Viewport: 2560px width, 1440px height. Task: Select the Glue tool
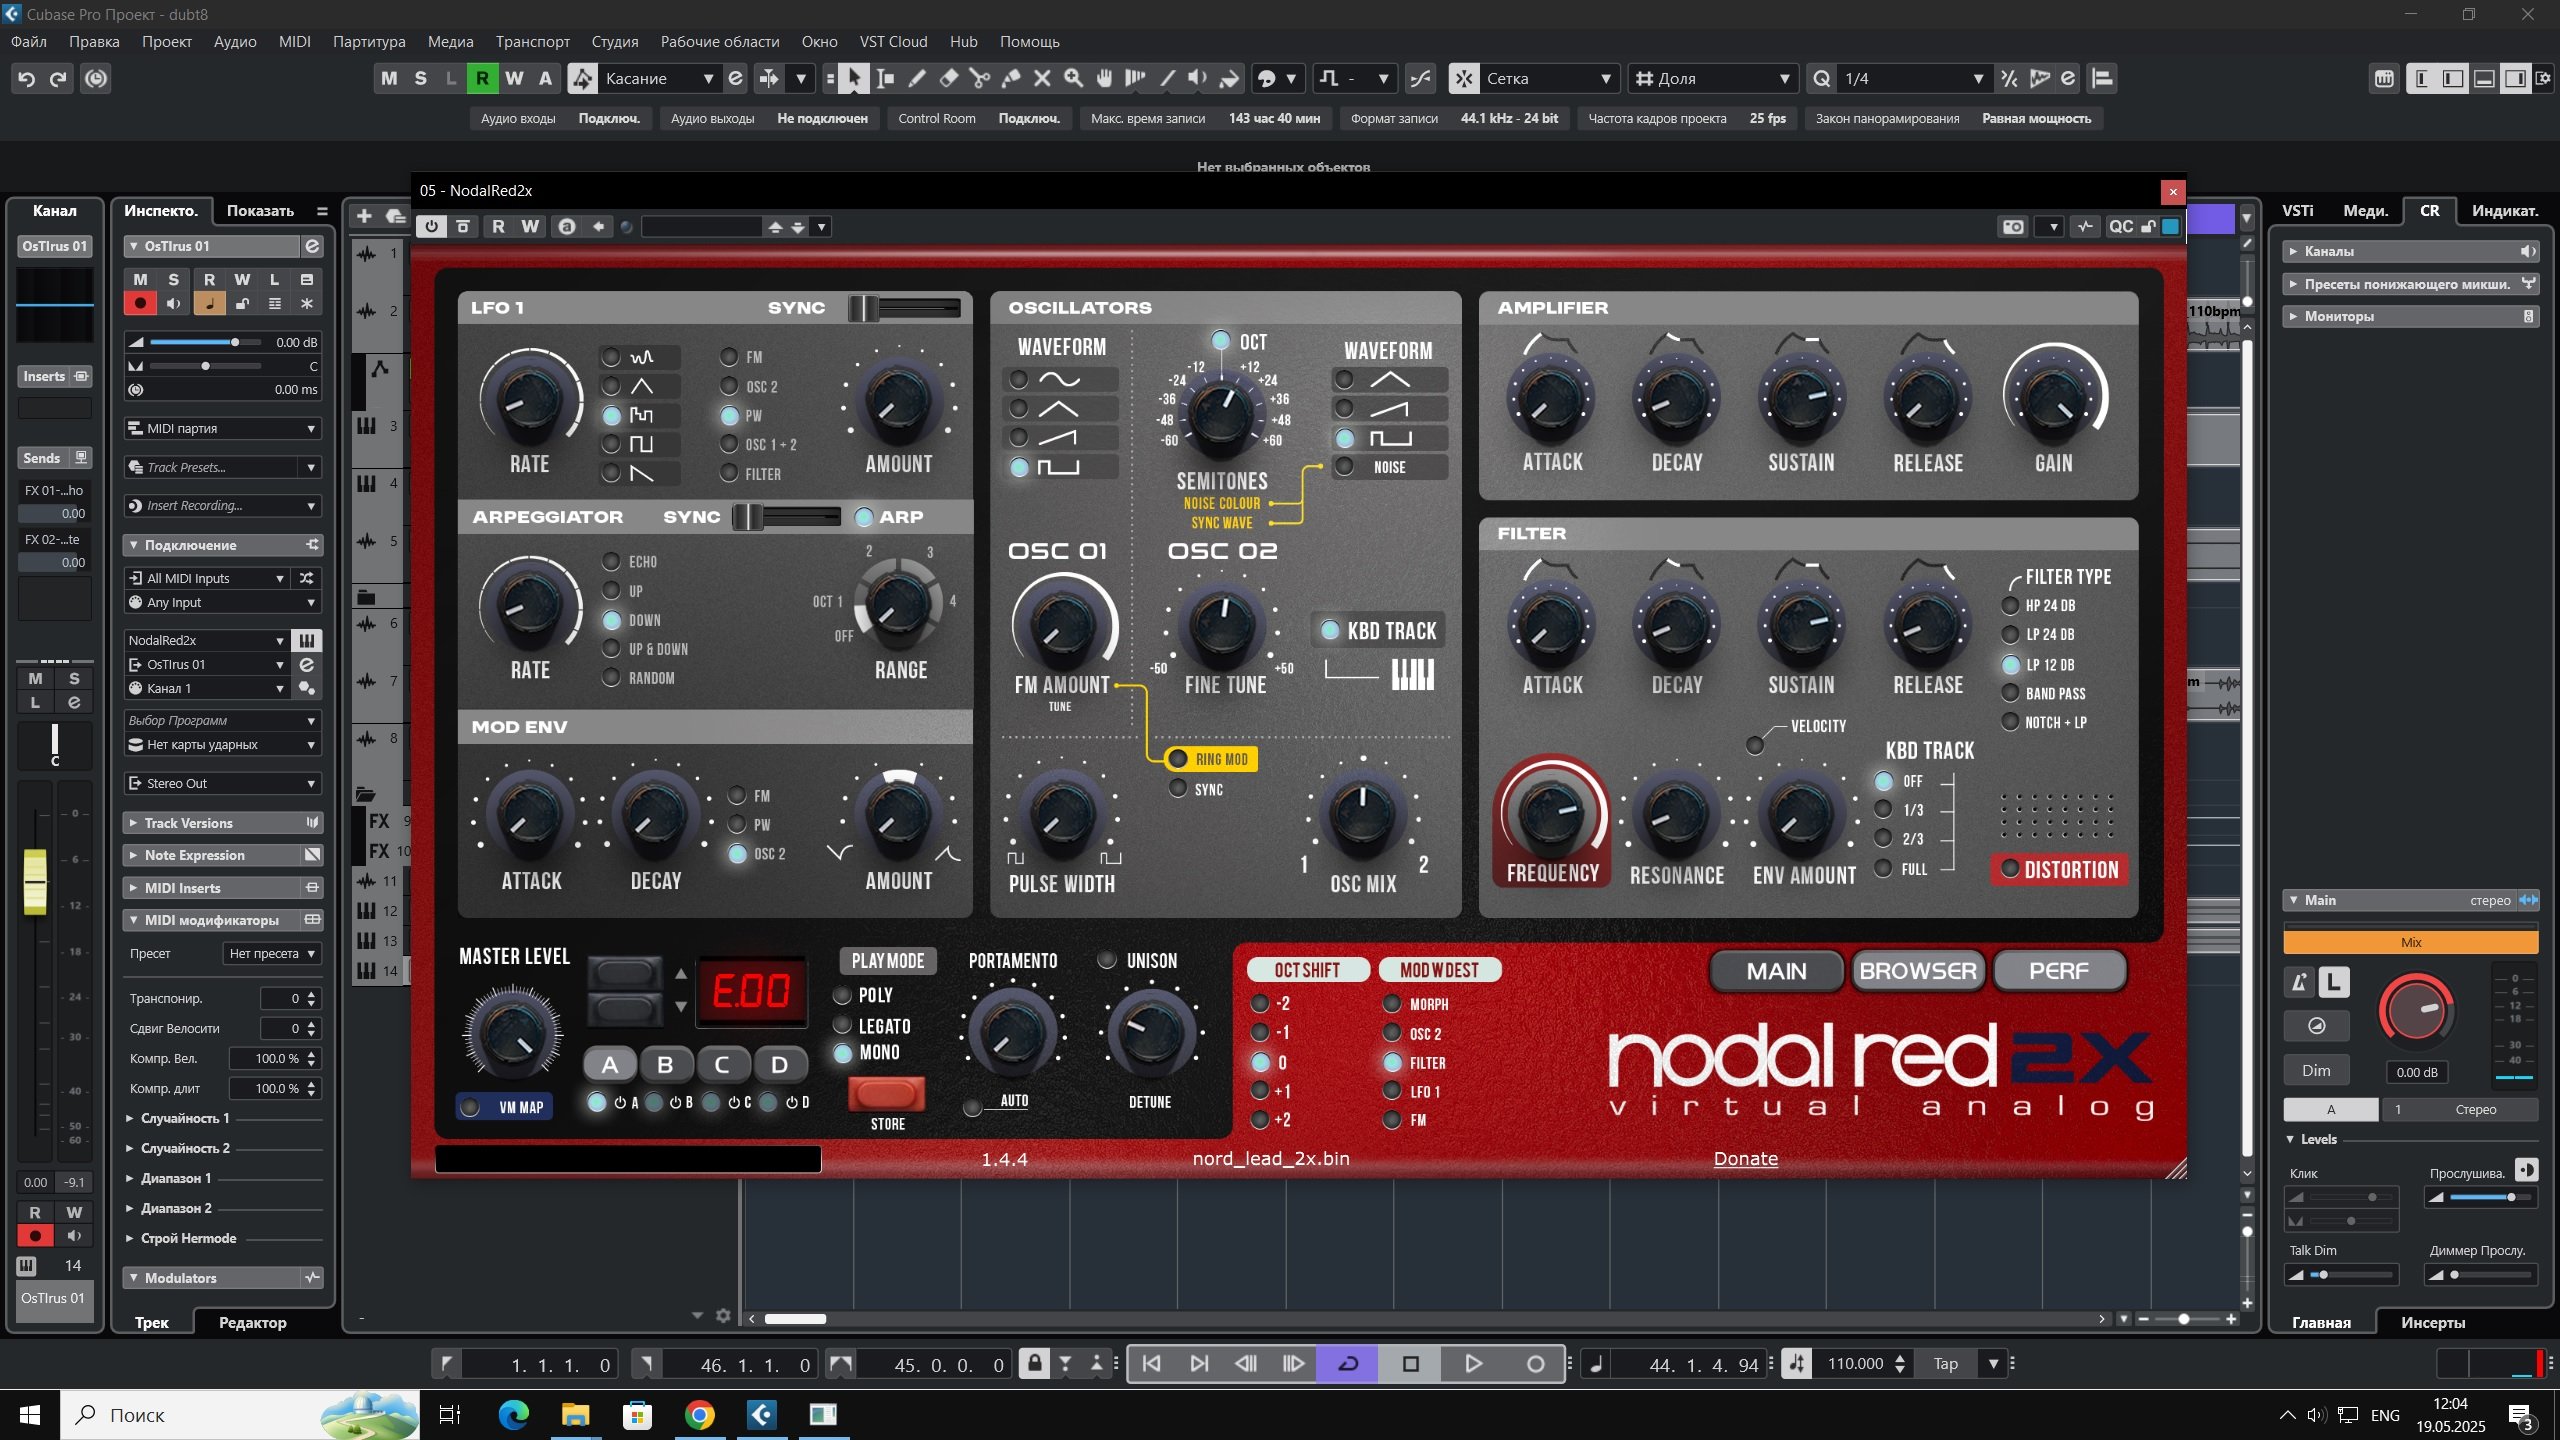(1011, 78)
